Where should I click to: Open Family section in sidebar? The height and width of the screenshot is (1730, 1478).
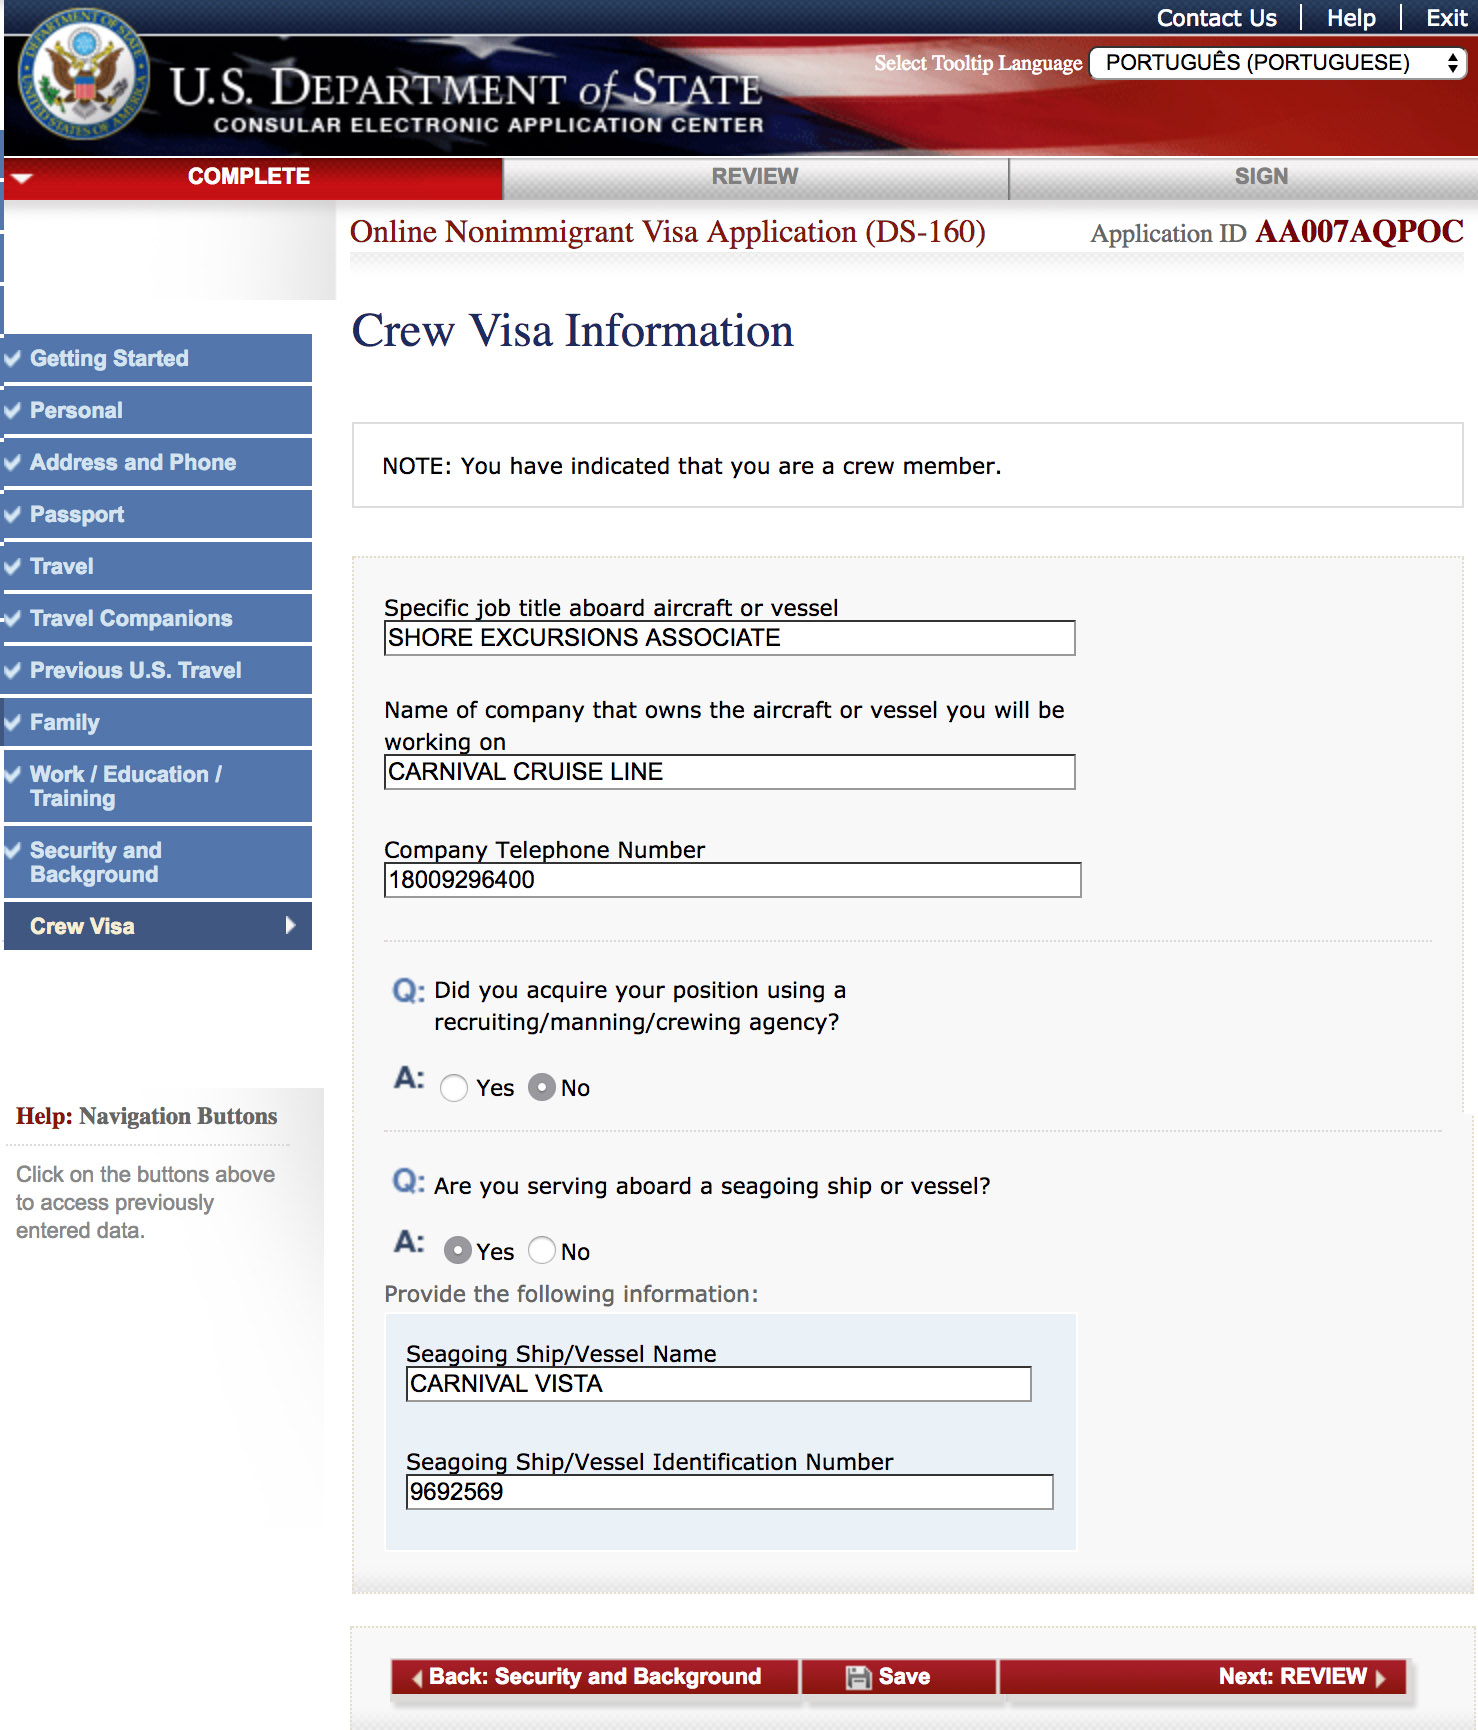pos(158,722)
